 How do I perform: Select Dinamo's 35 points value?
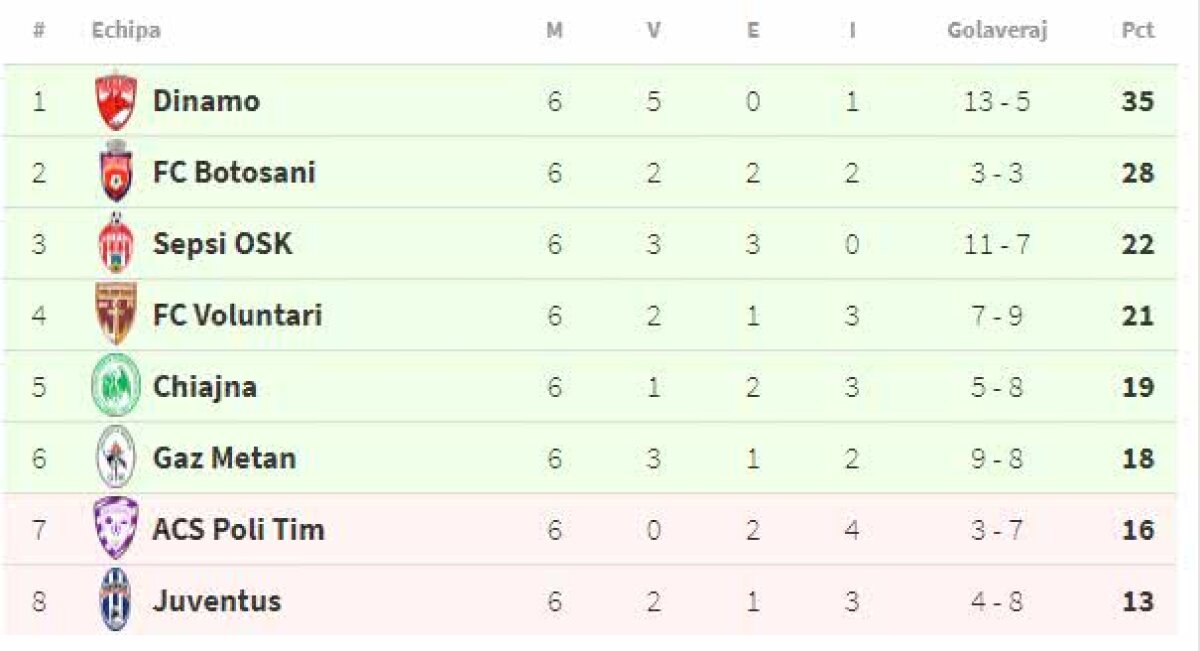point(1138,102)
